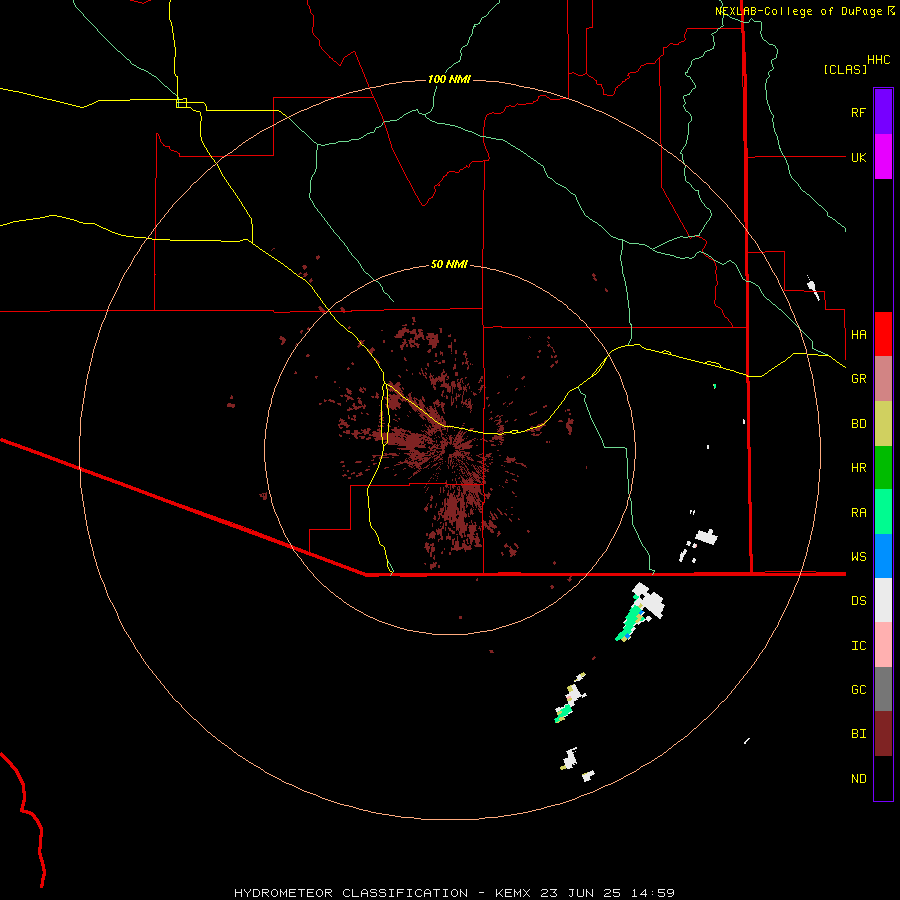Click the Hydrometeor Classification KEMX title text

pyautogui.click(x=454, y=893)
